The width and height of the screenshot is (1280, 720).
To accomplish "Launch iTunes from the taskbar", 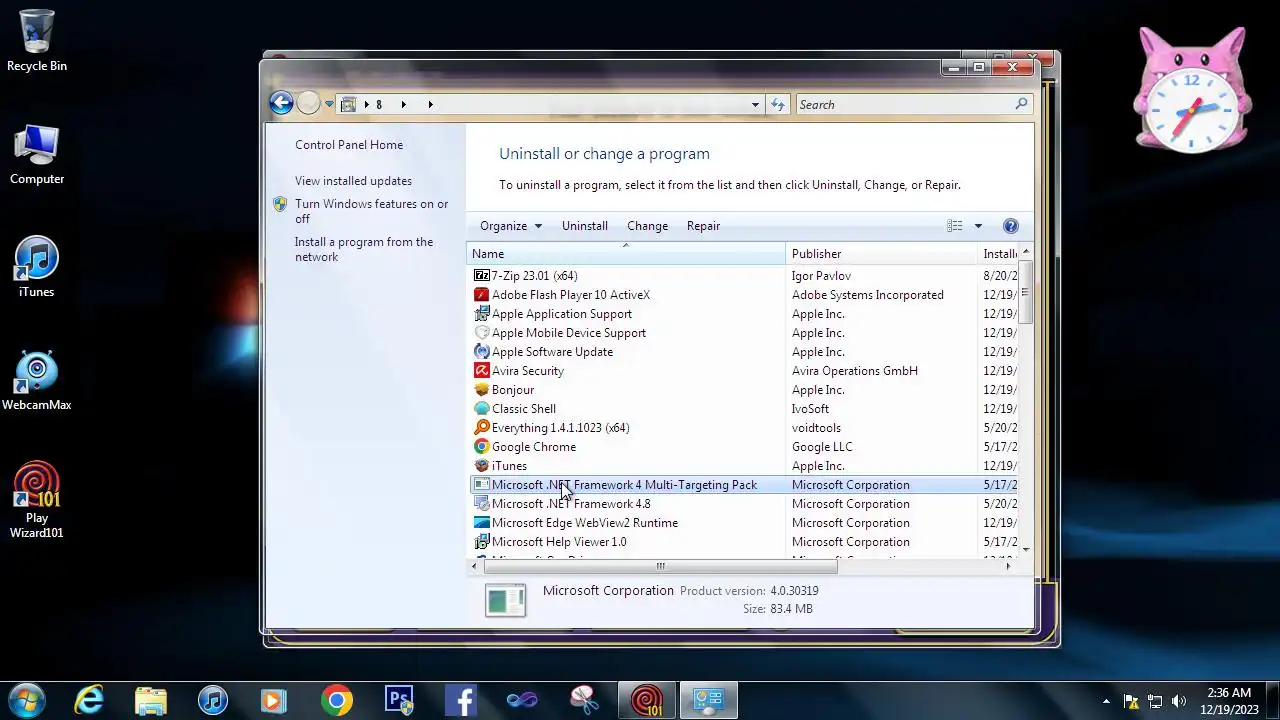I will [213, 700].
